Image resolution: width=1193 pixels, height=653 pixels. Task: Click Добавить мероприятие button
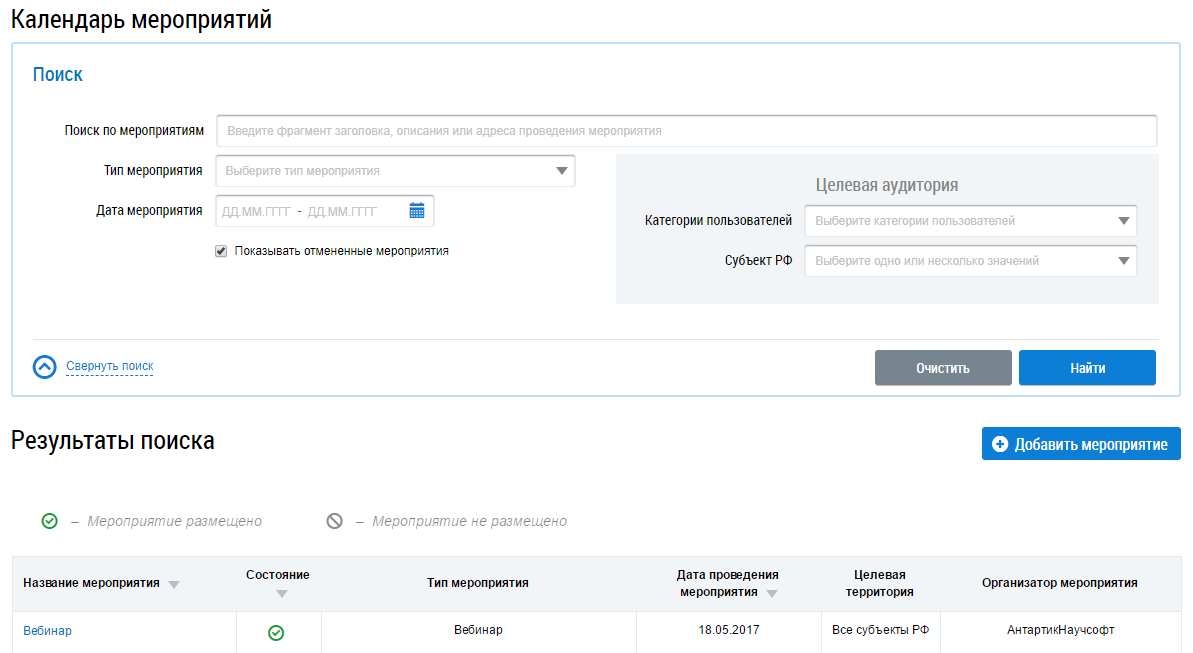pos(1080,444)
